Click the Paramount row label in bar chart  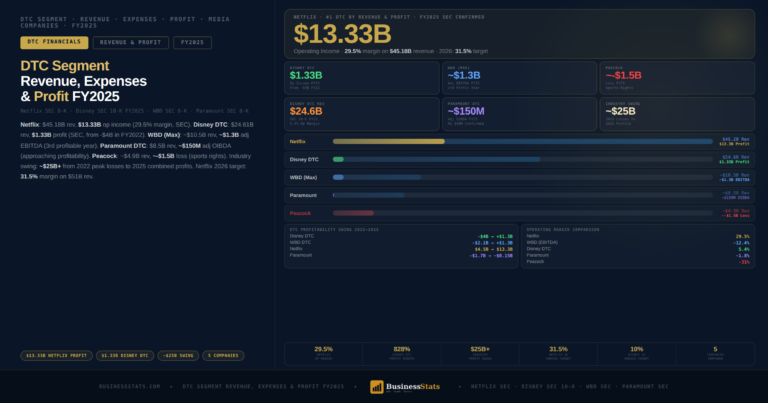coord(303,195)
